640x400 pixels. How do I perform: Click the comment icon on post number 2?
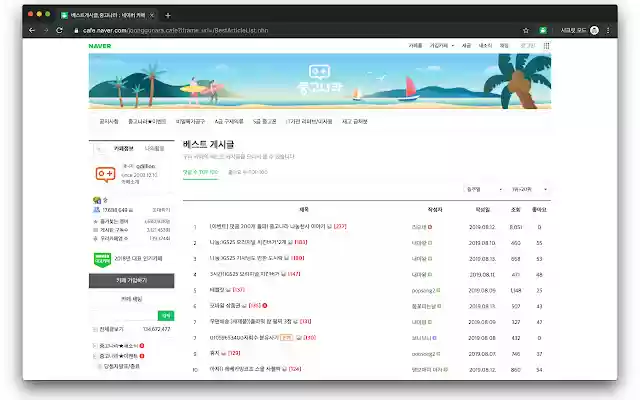pyautogui.click(x=290, y=242)
